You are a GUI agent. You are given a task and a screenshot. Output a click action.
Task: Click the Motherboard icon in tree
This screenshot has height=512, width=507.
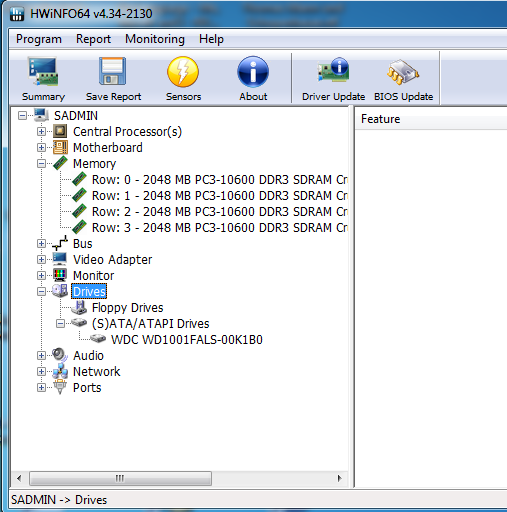(60, 147)
